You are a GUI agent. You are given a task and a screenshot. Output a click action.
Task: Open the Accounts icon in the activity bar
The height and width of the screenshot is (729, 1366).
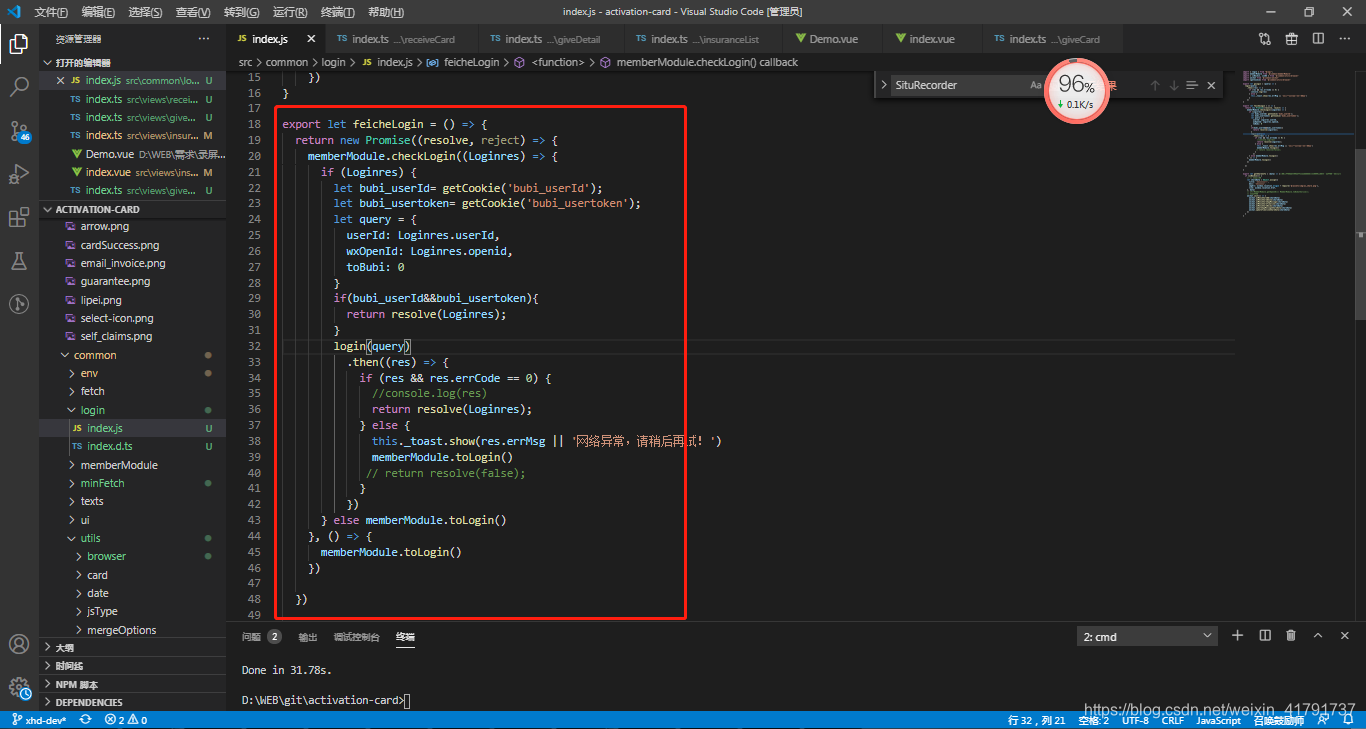[x=19, y=644]
